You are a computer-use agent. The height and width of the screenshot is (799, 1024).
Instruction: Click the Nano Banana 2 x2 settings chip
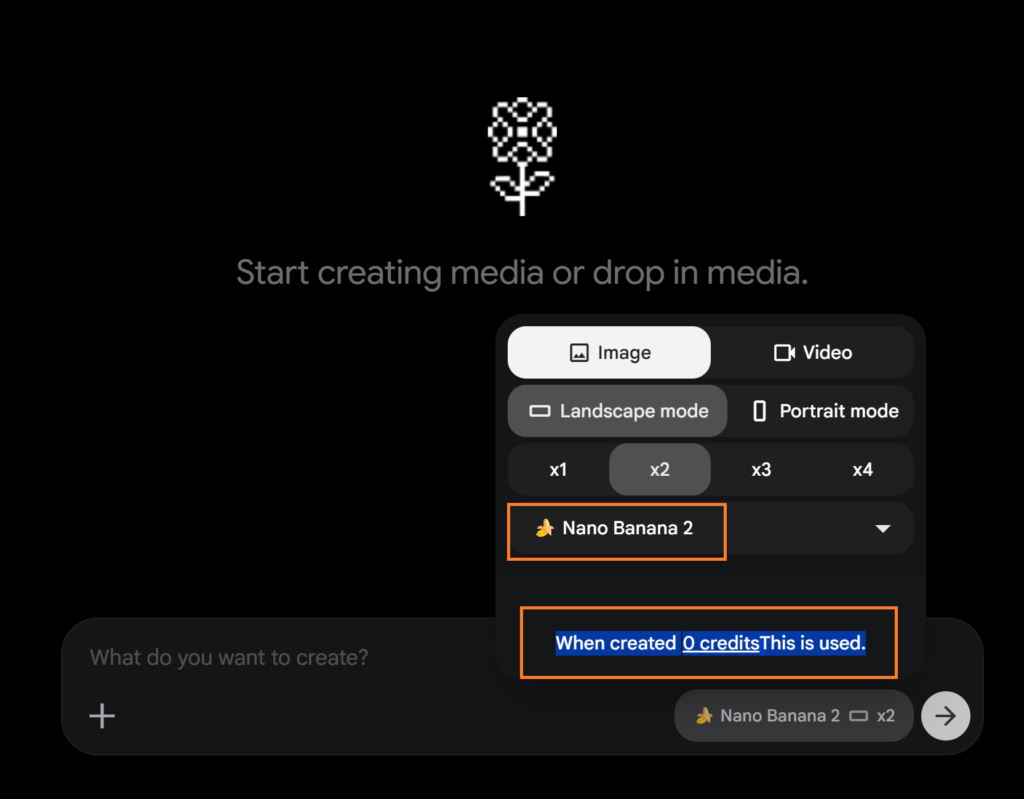coord(793,715)
